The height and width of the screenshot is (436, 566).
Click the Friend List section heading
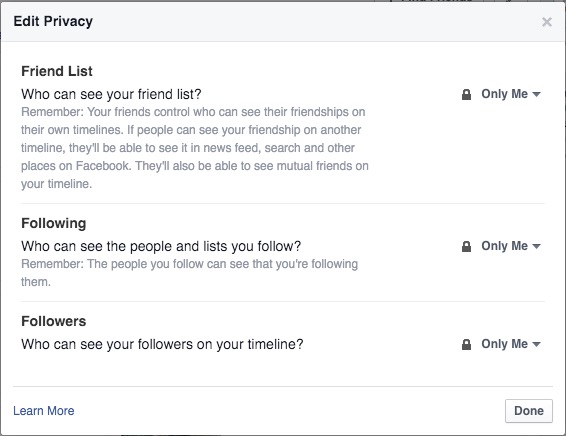coord(57,71)
